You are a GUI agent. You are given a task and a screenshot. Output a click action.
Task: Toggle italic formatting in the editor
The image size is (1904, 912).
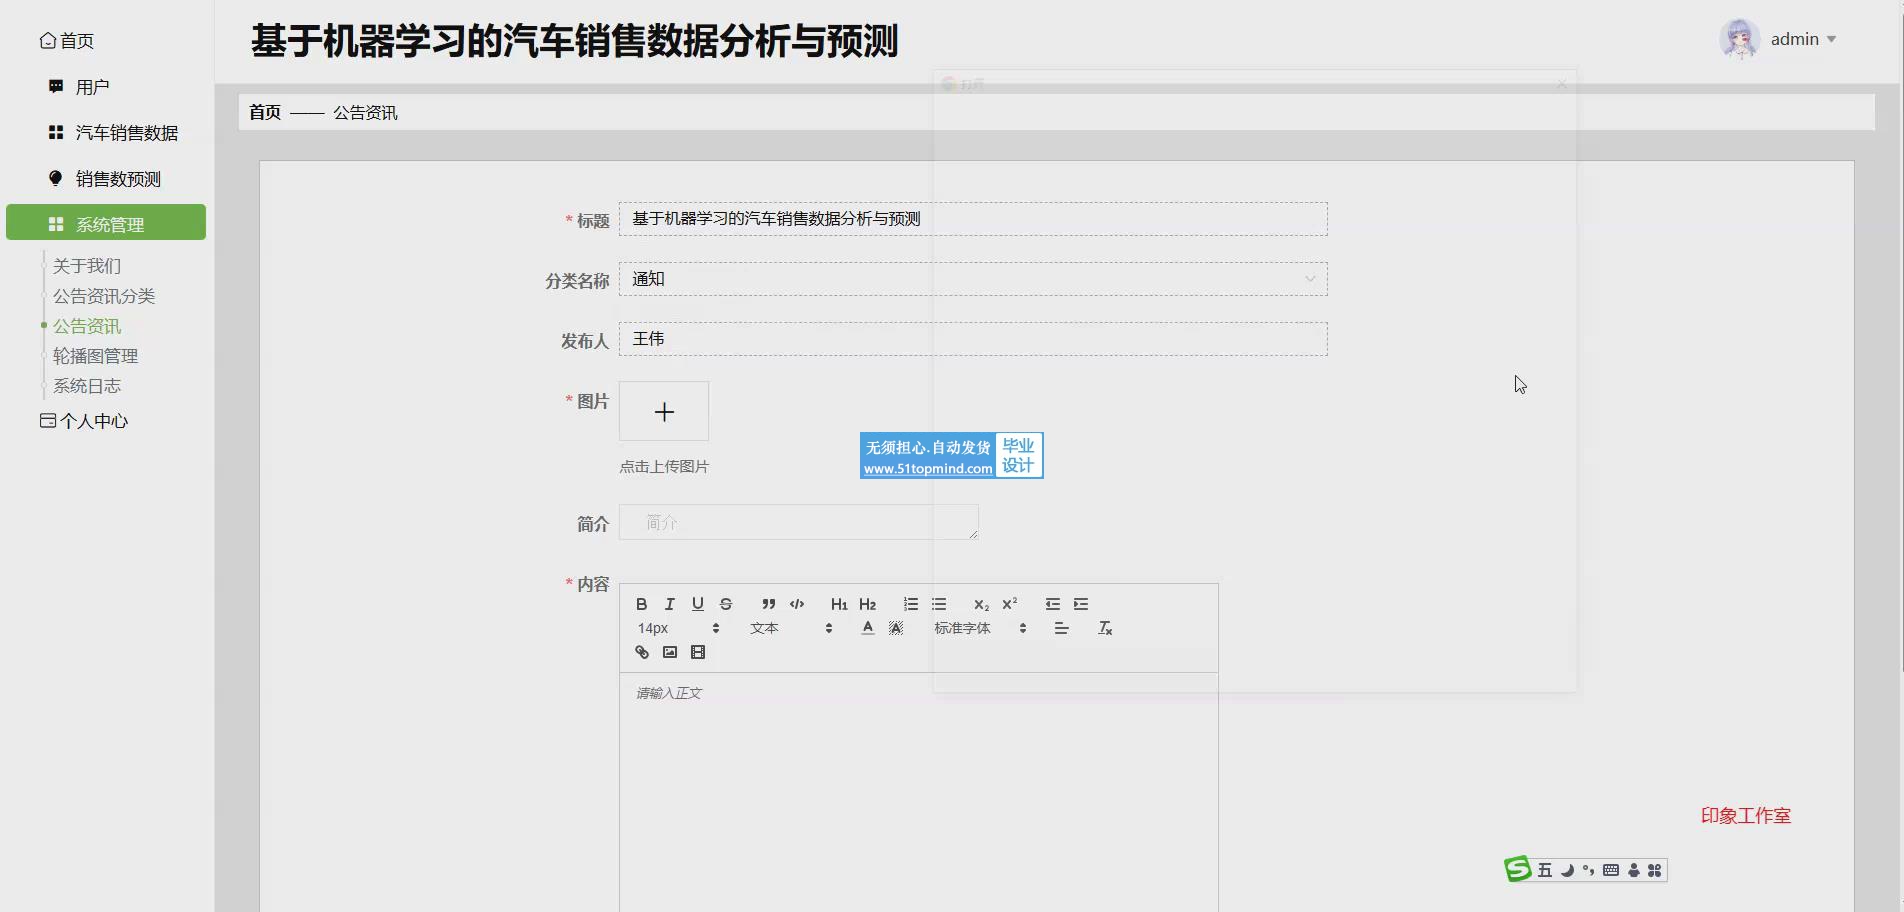click(670, 604)
